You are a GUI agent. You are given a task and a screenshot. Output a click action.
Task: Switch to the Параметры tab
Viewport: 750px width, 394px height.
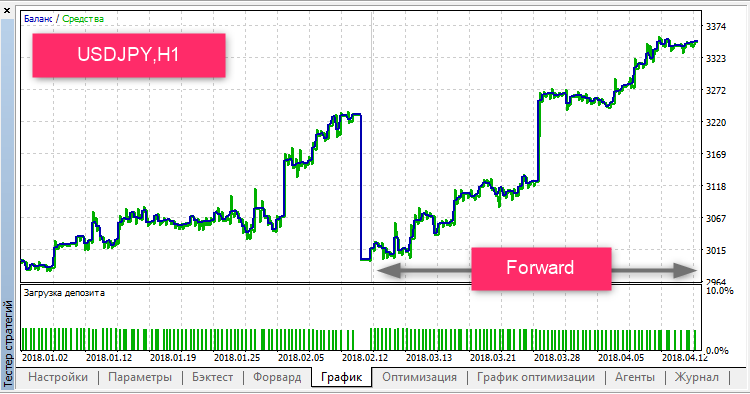point(140,377)
